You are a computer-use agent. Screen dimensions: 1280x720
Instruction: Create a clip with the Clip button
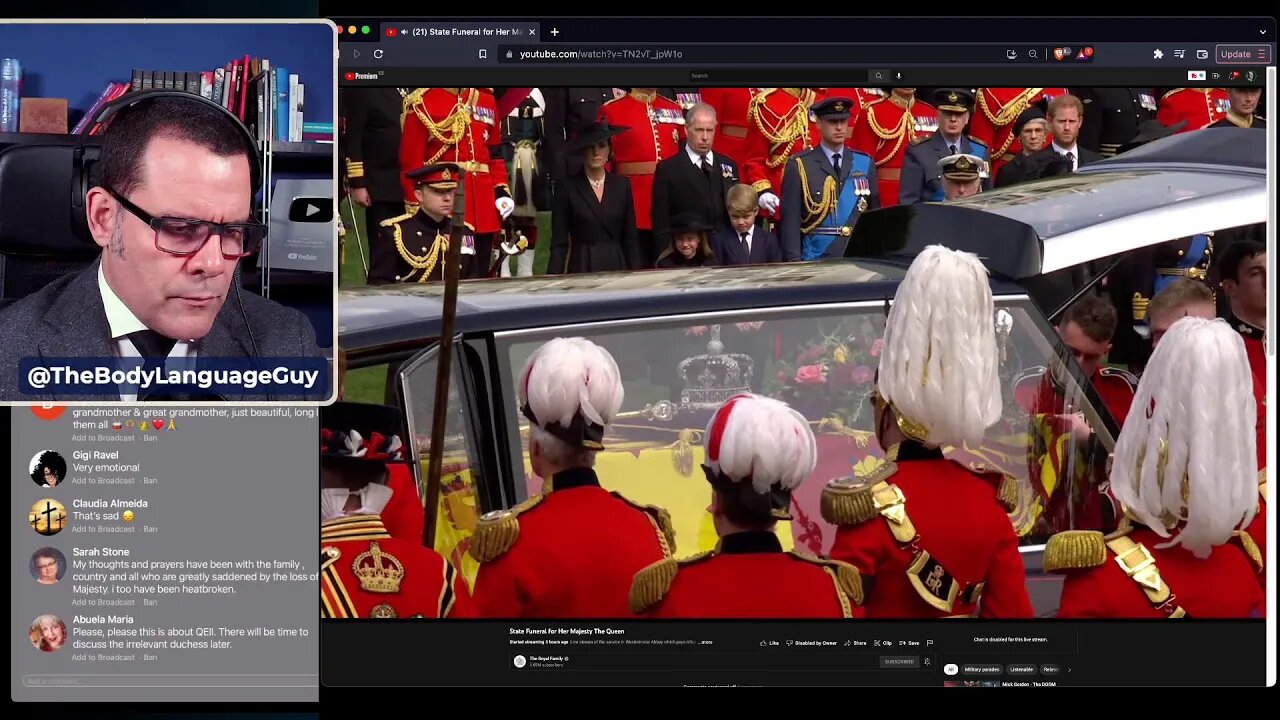(x=883, y=643)
